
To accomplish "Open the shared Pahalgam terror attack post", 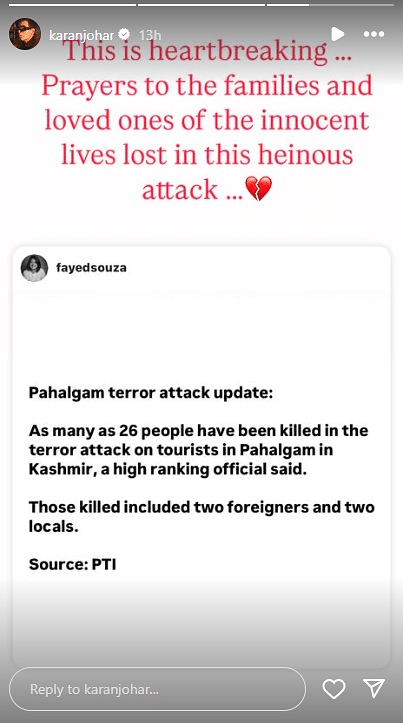I will (202, 457).
